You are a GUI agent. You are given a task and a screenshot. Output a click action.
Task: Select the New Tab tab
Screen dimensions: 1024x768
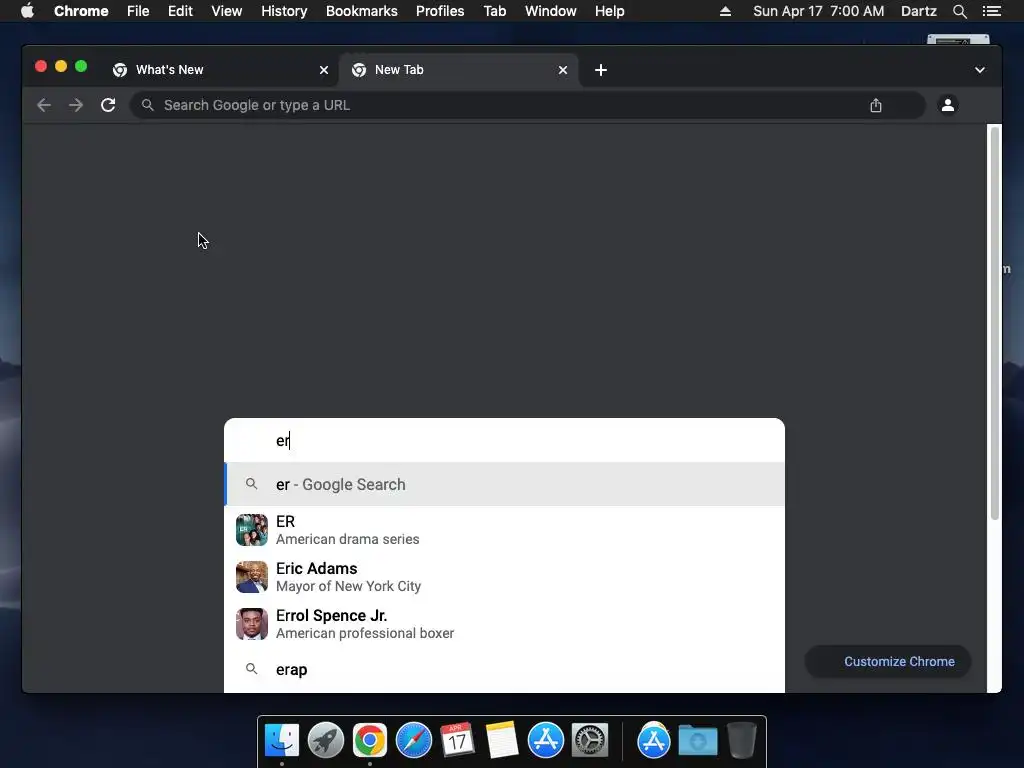(x=458, y=70)
